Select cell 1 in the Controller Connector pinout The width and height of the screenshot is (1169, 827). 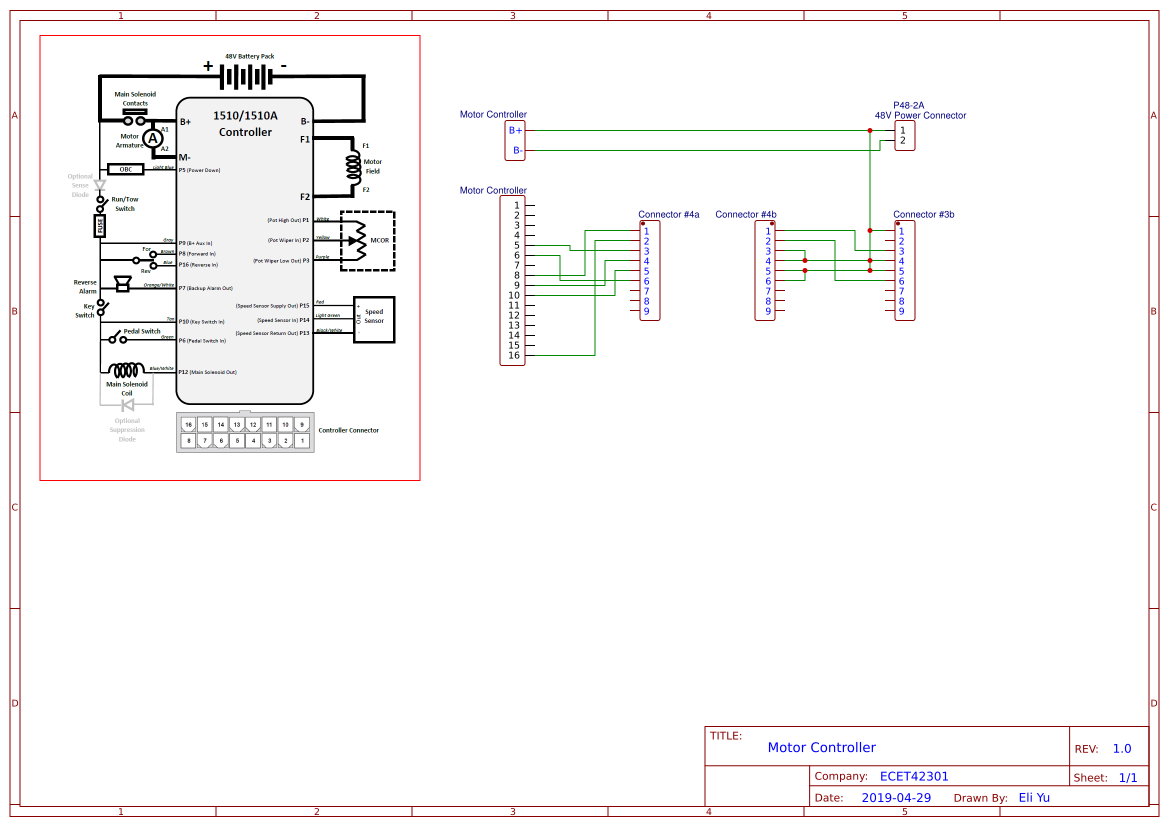coord(302,441)
